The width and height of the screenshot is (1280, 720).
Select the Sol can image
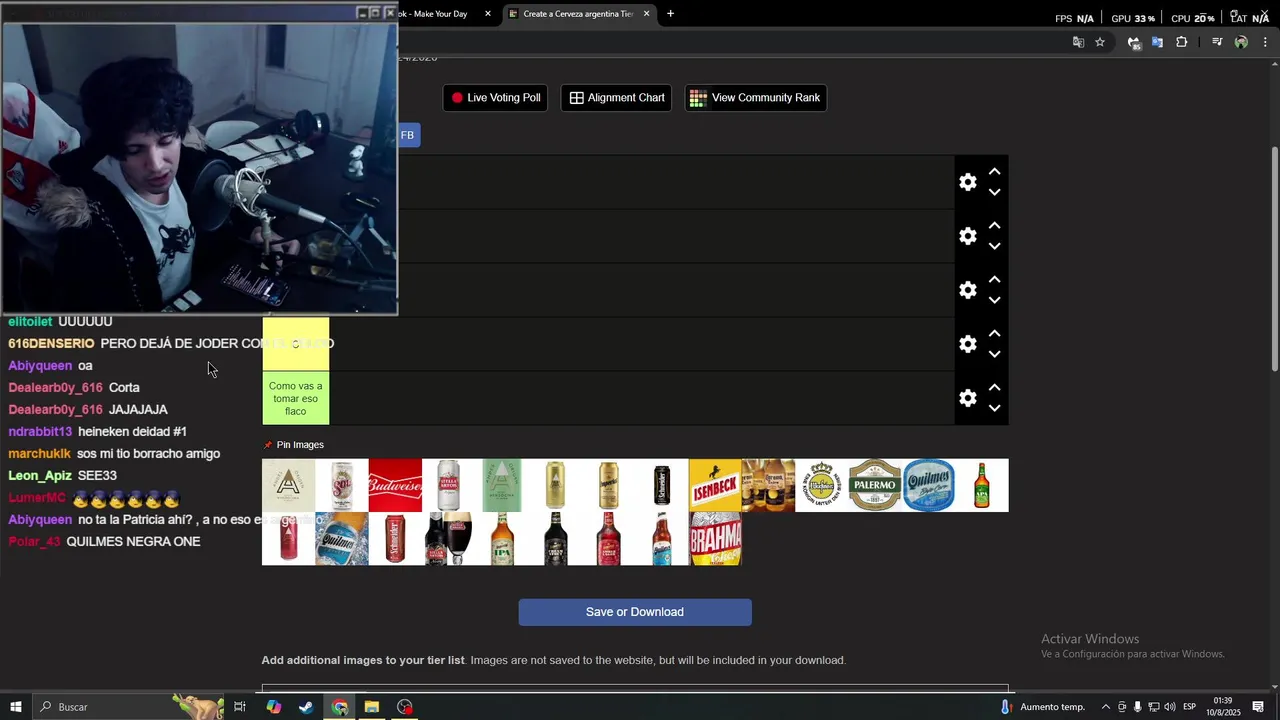tap(342, 485)
